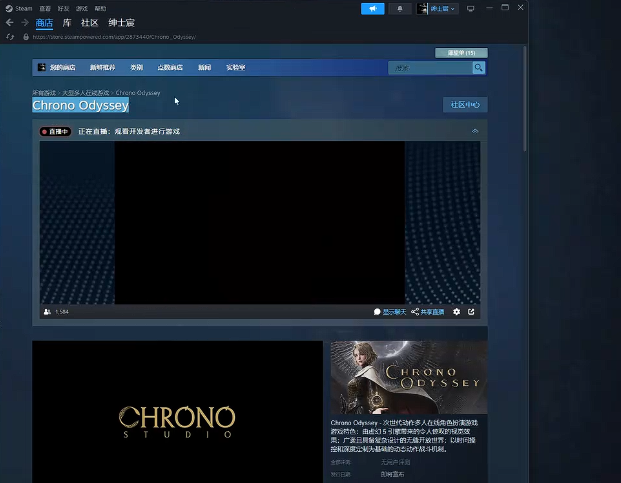Image resolution: width=621 pixels, height=483 pixels.
Task: Click the 无用户评测 reviews text
Action: 395,462
